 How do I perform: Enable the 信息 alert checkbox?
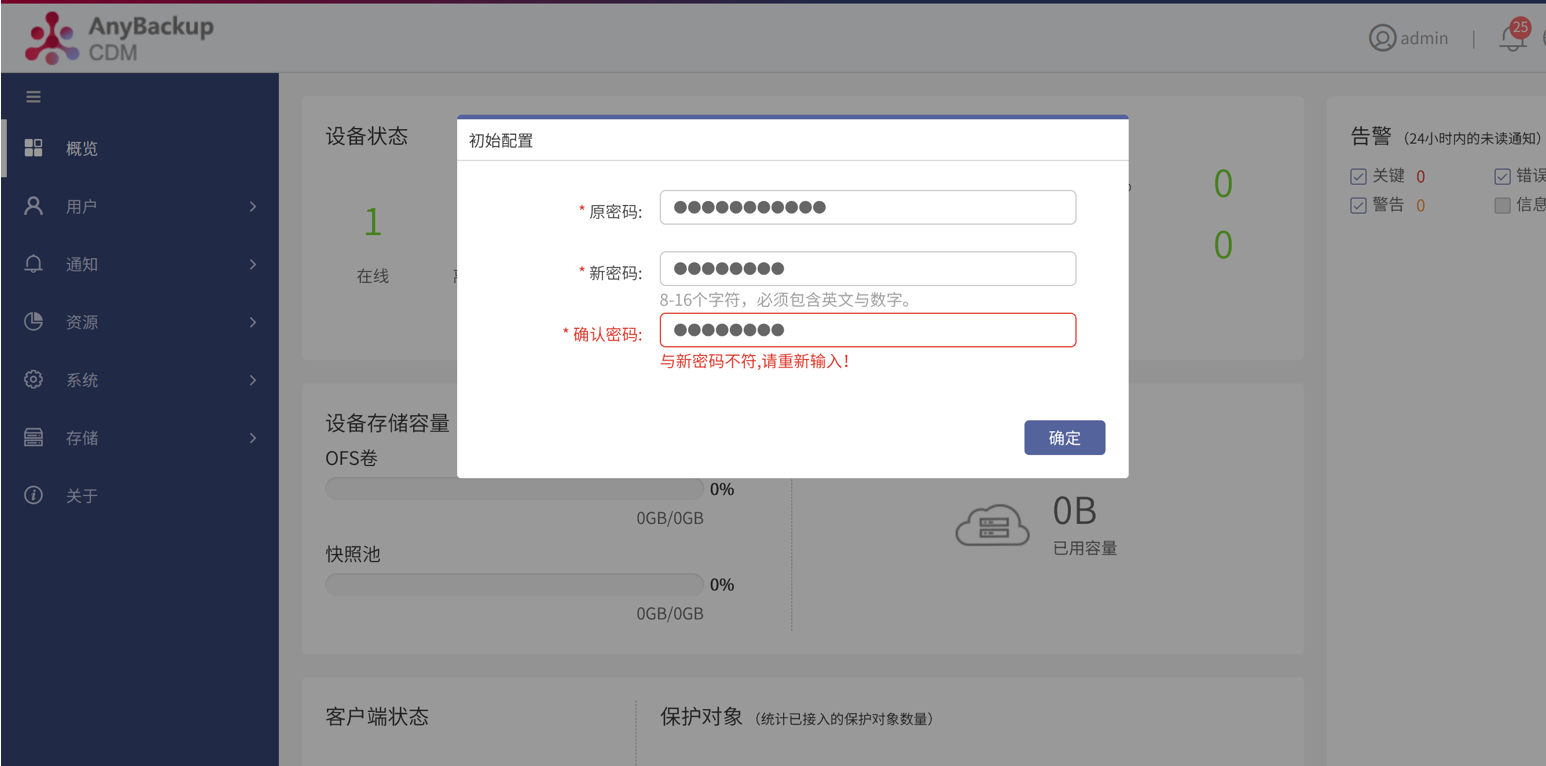click(x=1501, y=205)
